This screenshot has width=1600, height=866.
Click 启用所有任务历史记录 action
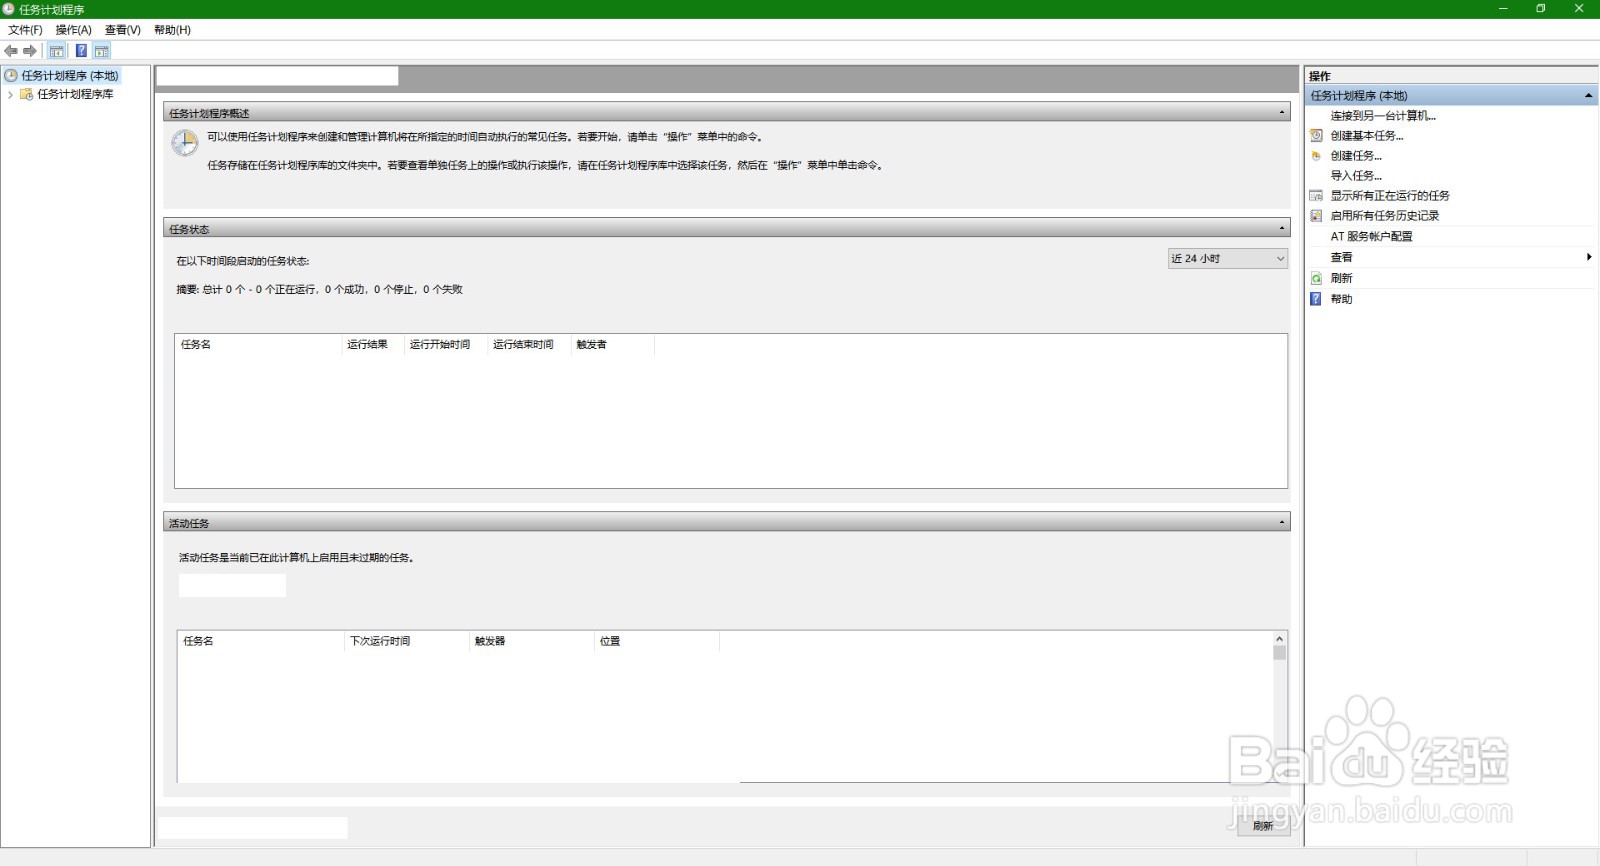pos(1385,215)
